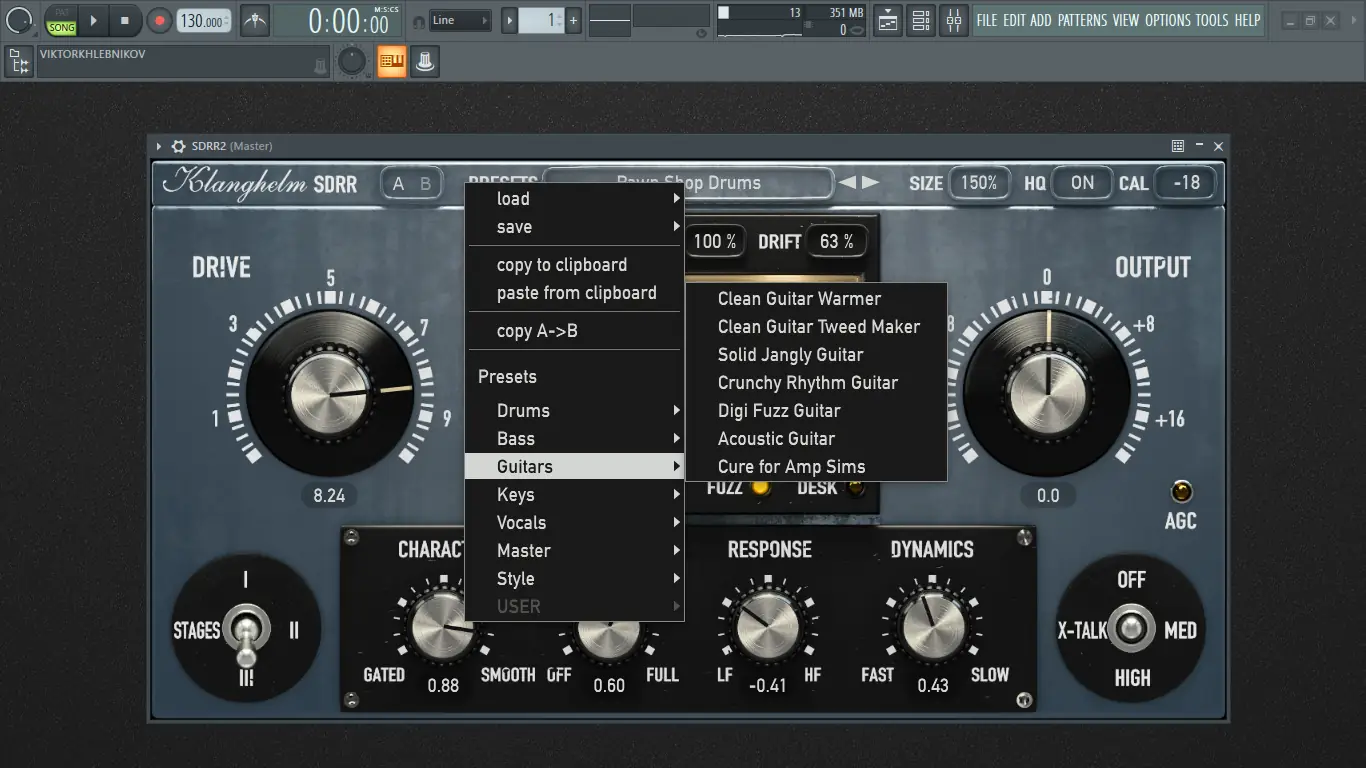1366x768 pixels.
Task: Open the mixer icon
Action: point(954,20)
